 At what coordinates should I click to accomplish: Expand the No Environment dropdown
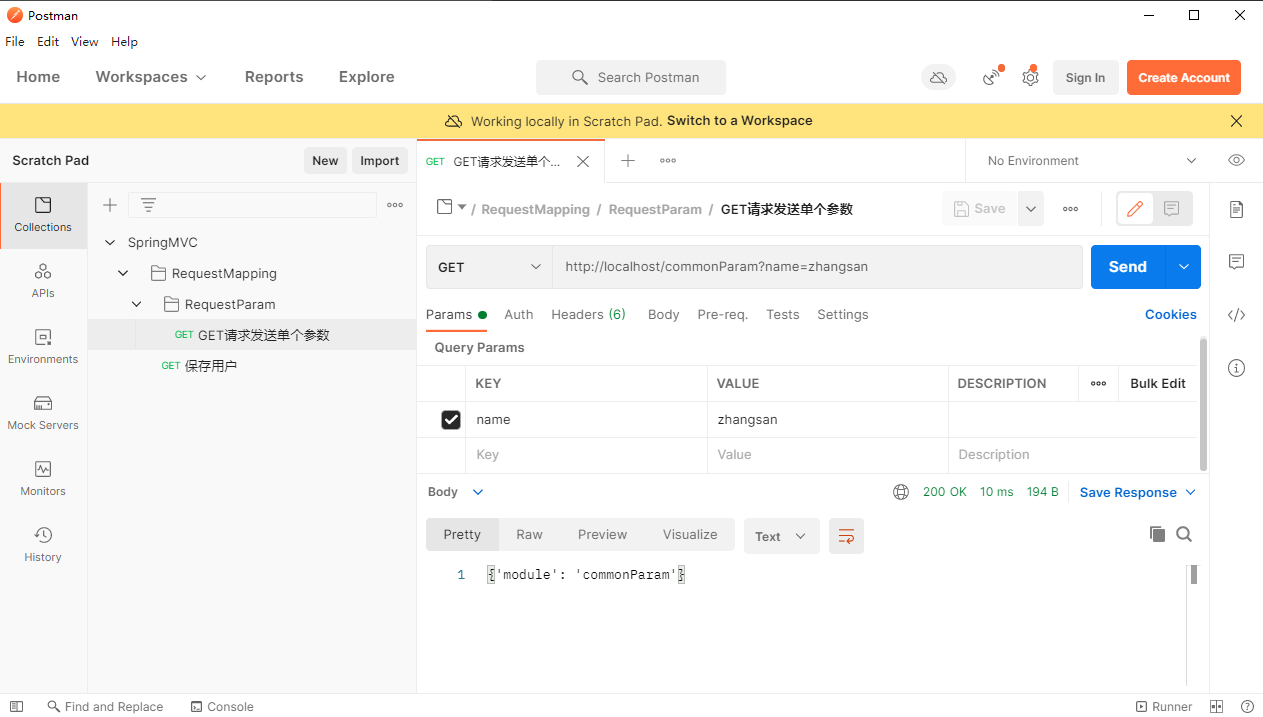(1091, 161)
